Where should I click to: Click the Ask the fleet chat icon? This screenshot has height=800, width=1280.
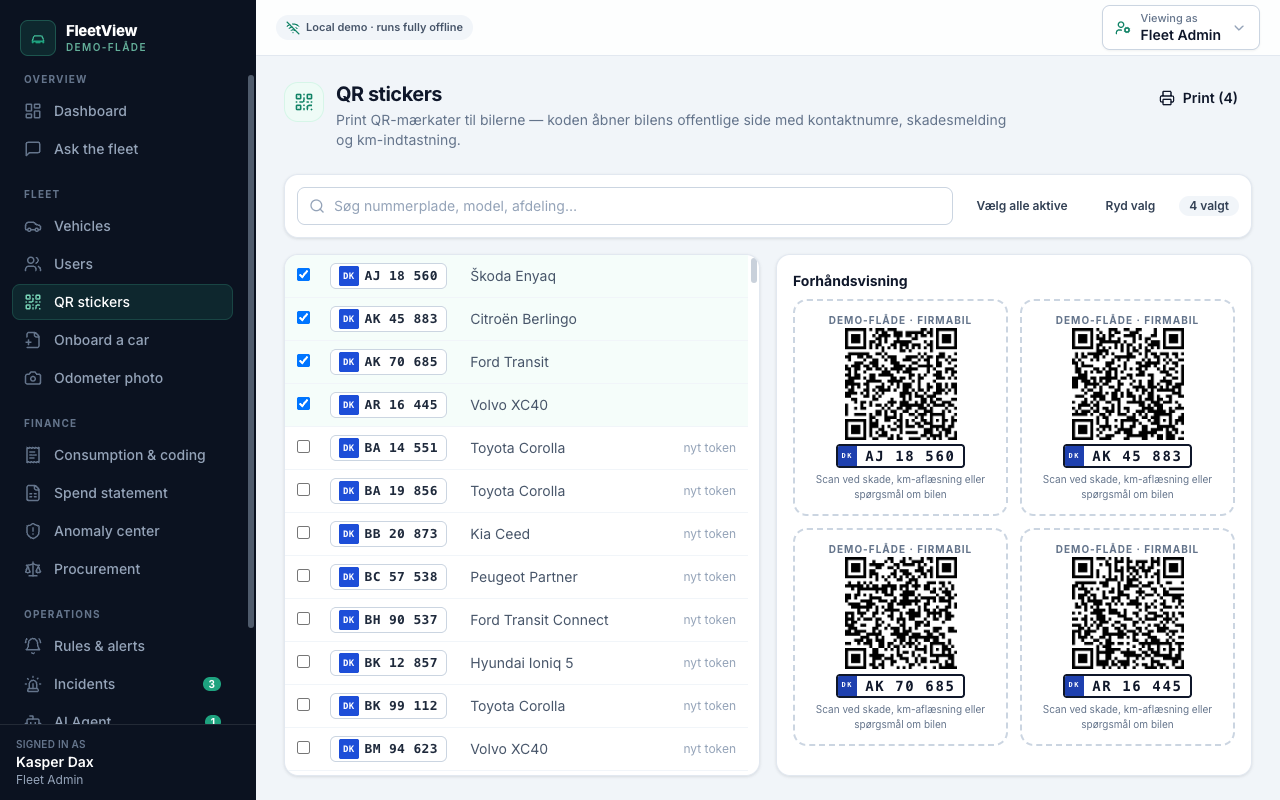coord(33,149)
